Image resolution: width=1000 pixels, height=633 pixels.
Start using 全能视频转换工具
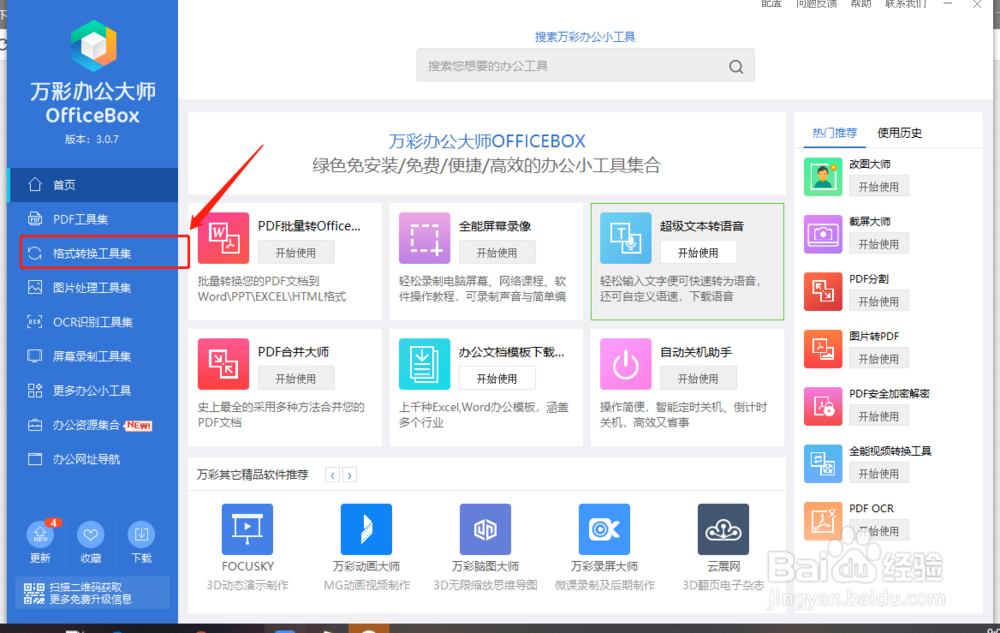[x=879, y=474]
